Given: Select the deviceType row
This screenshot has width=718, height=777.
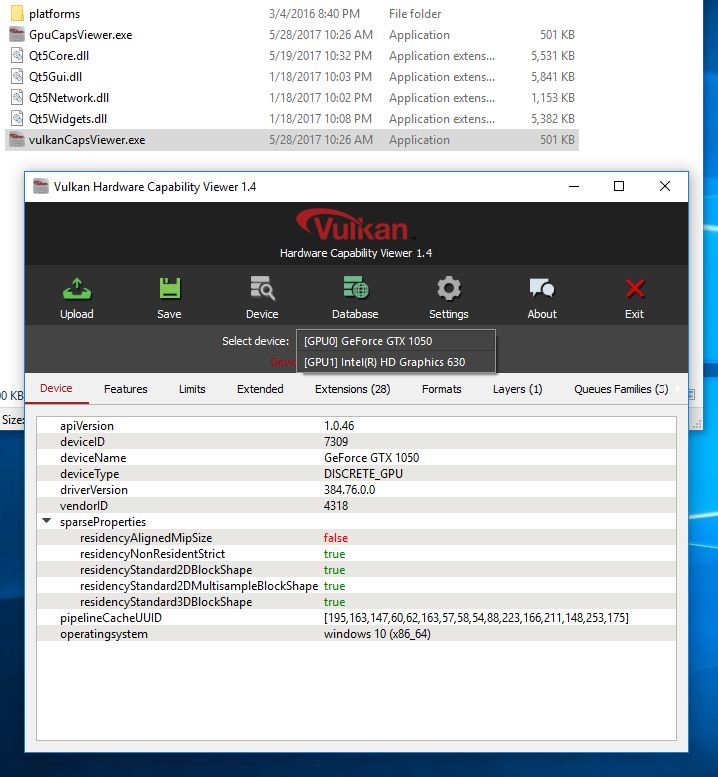Looking at the screenshot, I should [356, 474].
